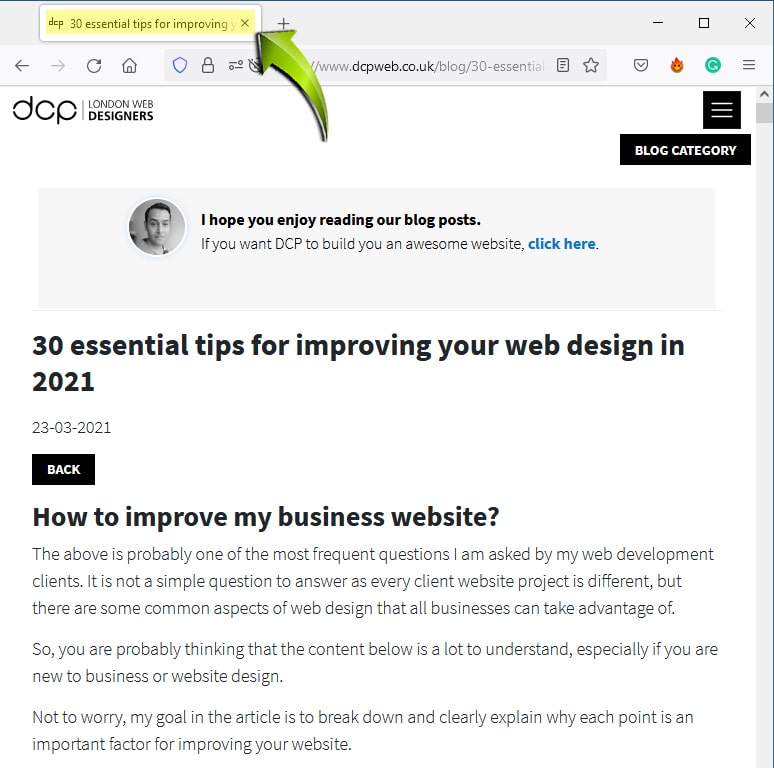Open a new tab with plus button
The height and width of the screenshot is (768, 774).
283,23
